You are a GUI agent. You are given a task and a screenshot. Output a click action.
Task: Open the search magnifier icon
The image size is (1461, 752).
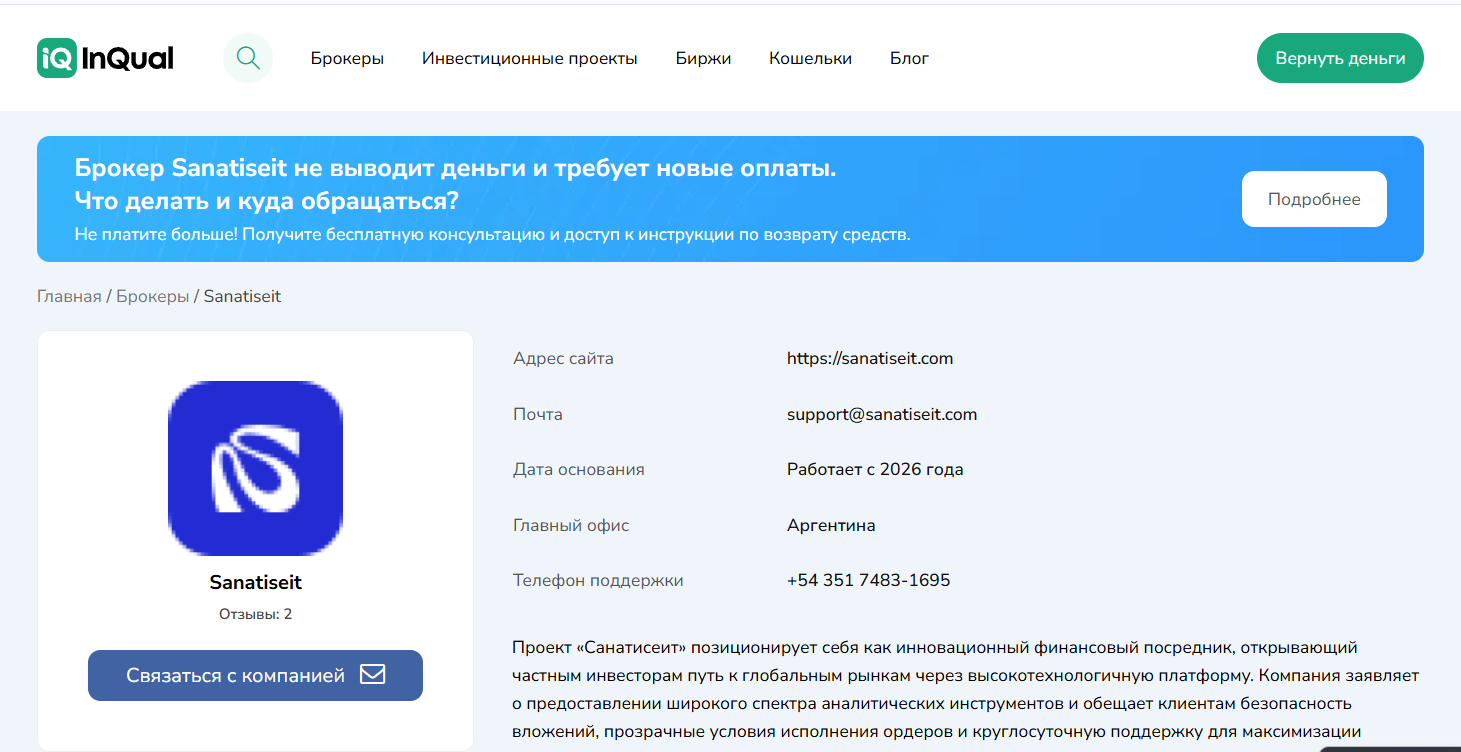pos(248,58)
